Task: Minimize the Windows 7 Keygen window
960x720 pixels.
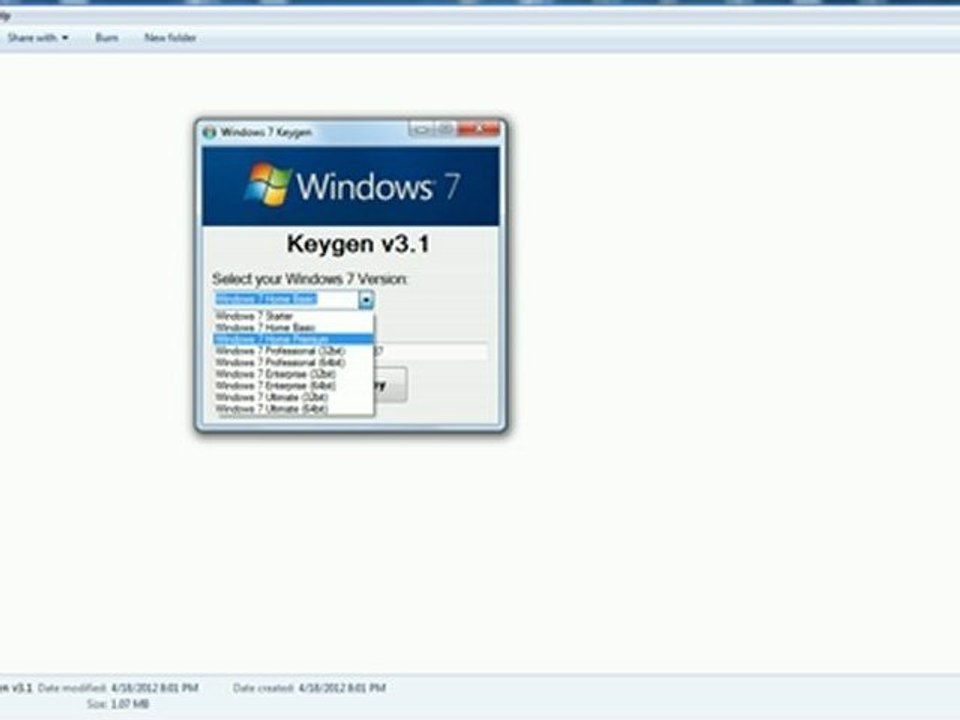Action: click(x=421, y=129)
